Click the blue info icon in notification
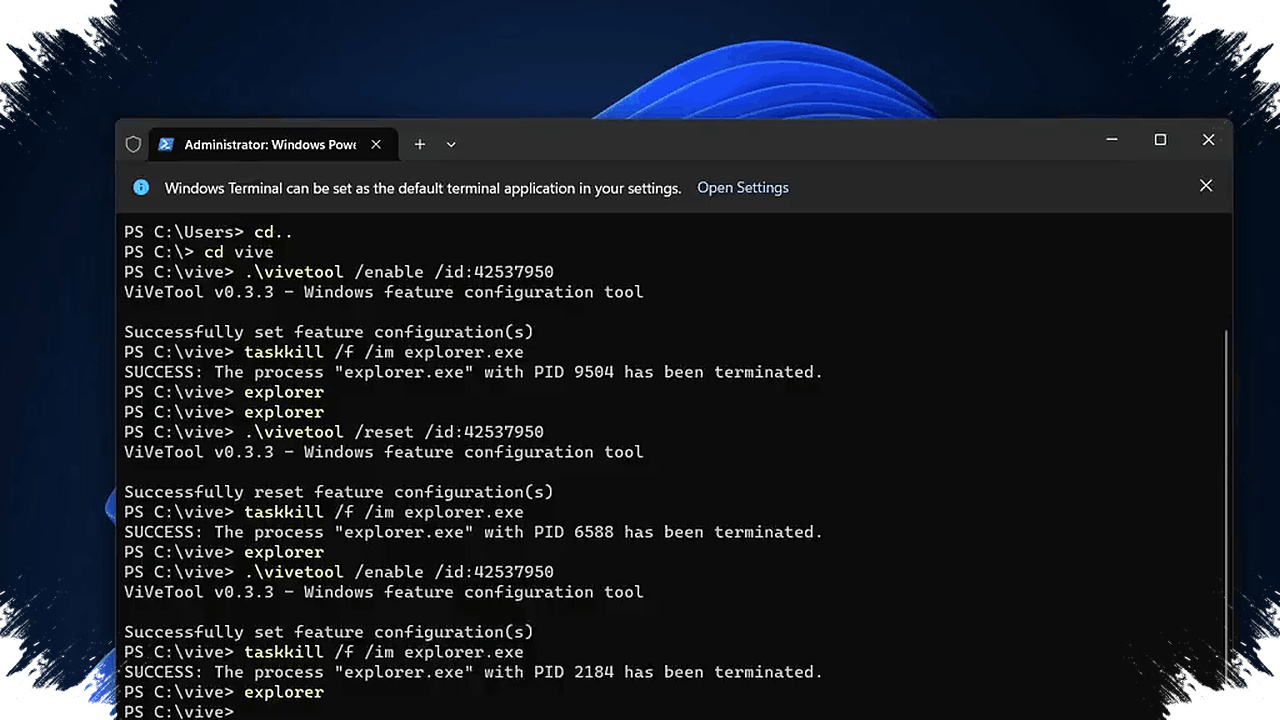The height and width of the screenshot is (720, 1280). pyautogui.click(x=141, y=187)
